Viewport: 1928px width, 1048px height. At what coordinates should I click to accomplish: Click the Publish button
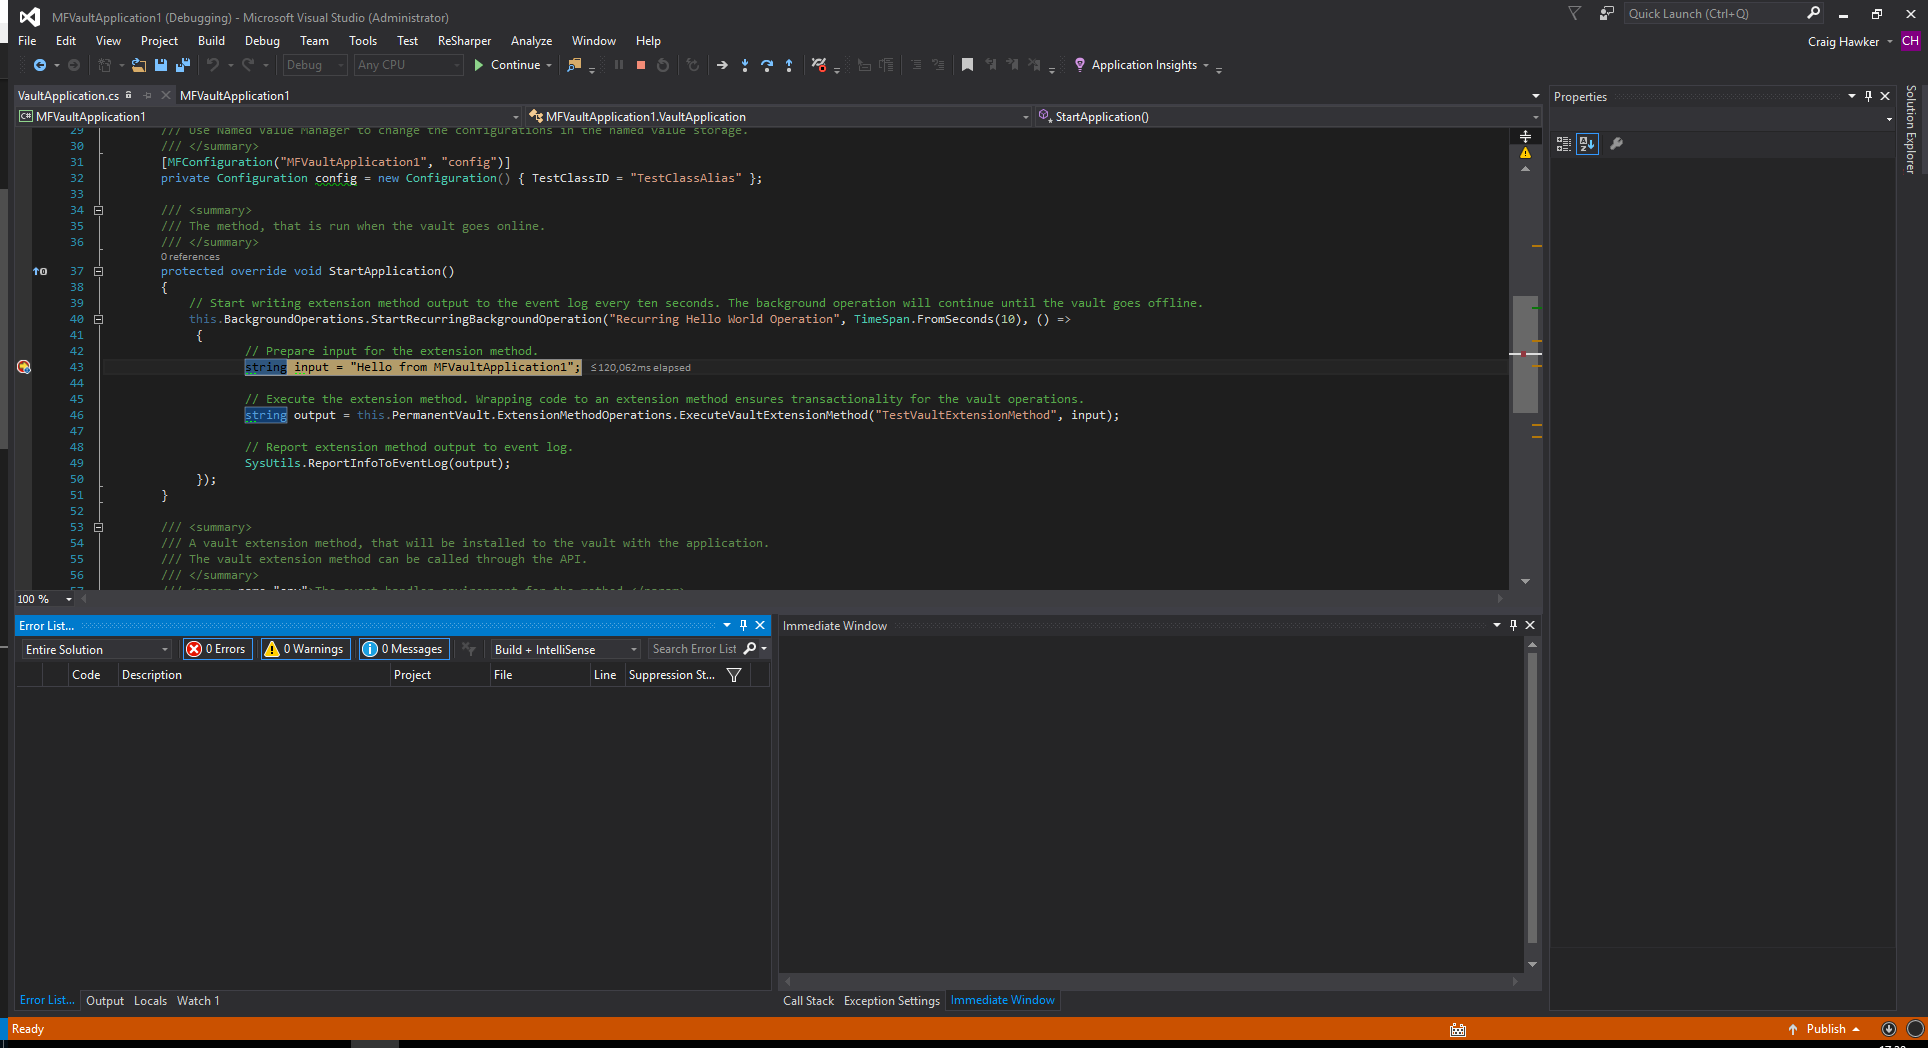(x=1828, y=1029)
